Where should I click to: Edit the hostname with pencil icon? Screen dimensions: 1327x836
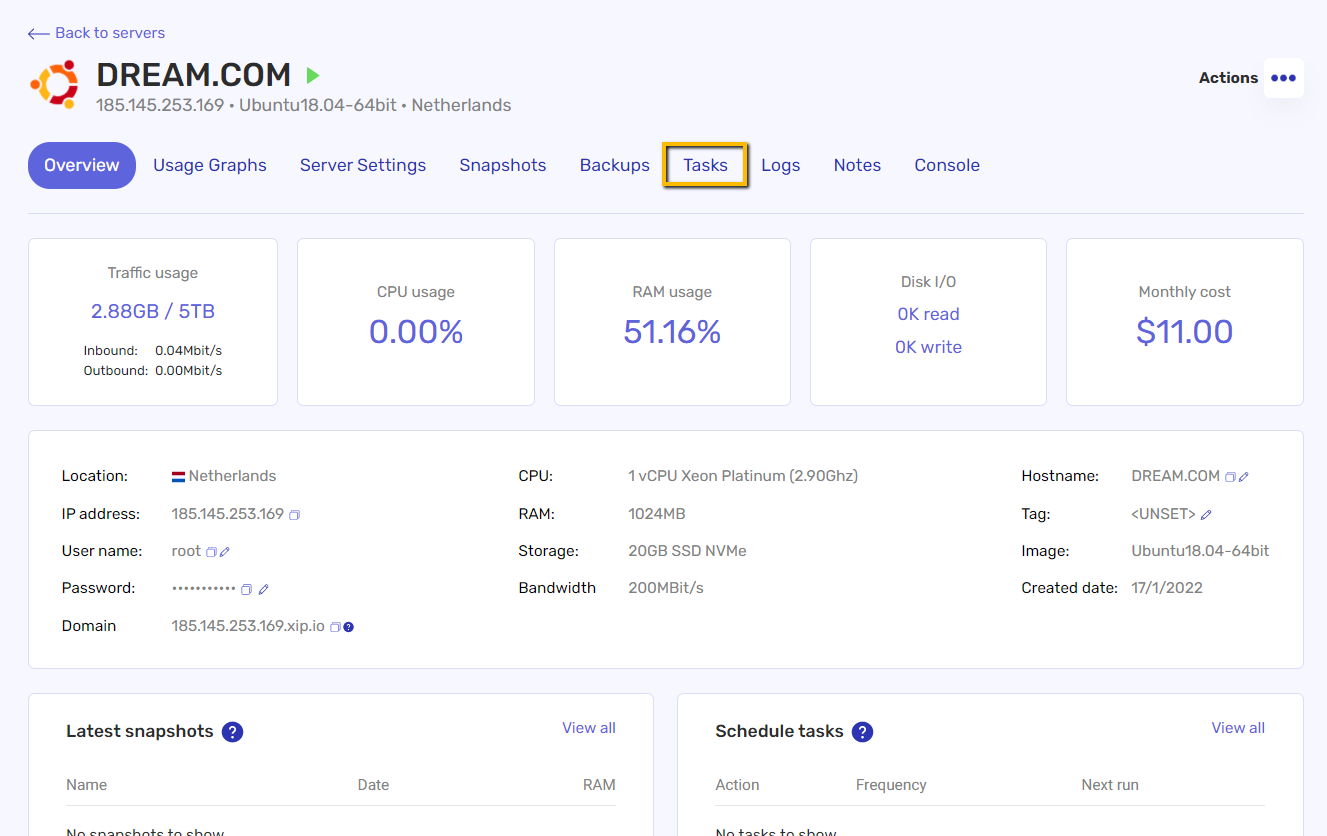click(x=1244, y=477)
